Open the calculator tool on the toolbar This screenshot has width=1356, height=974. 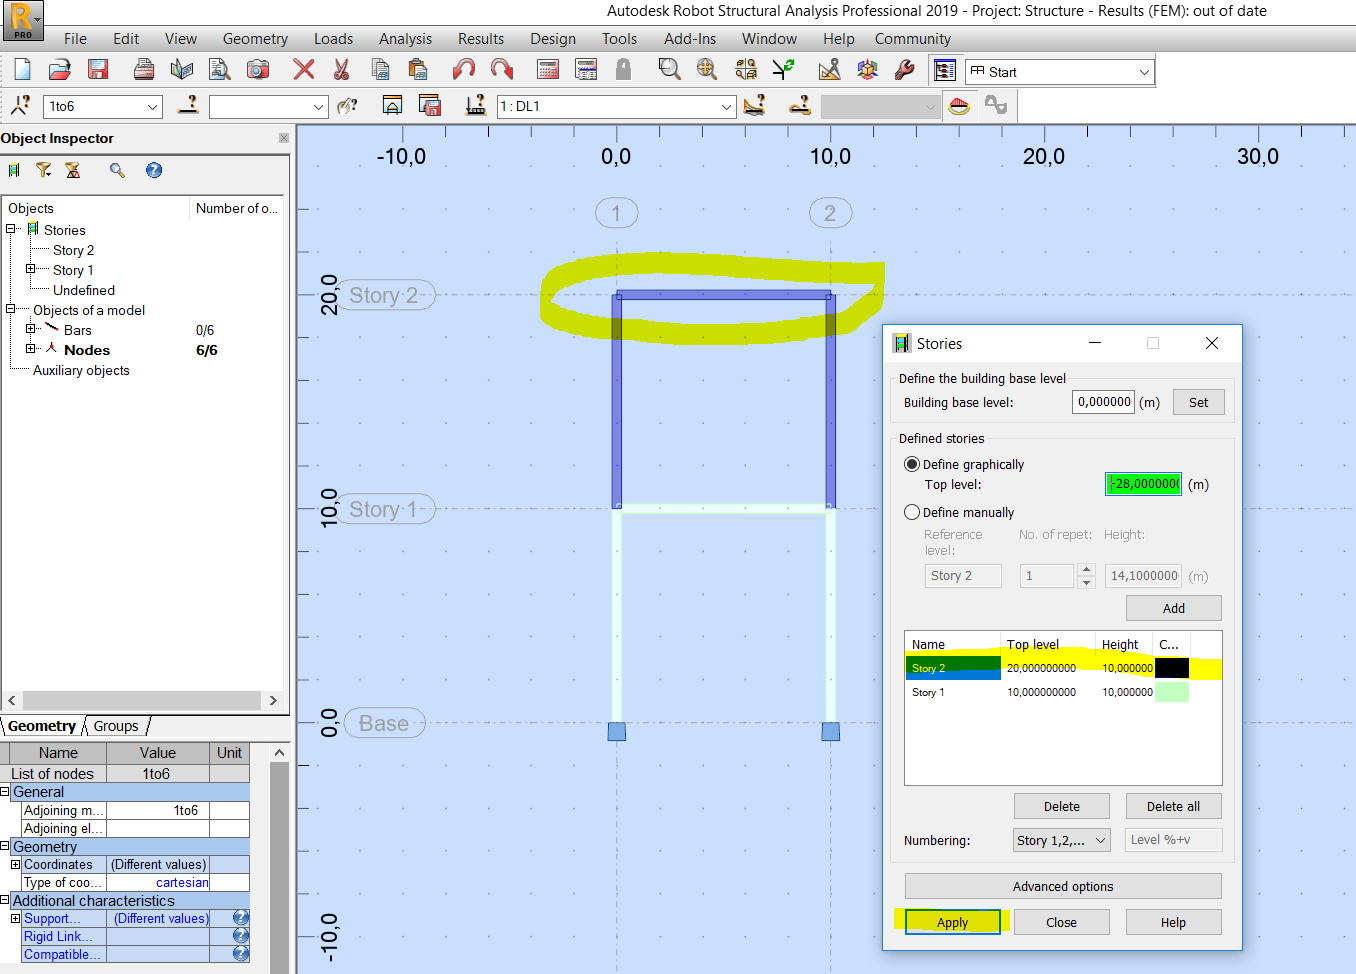548,69
